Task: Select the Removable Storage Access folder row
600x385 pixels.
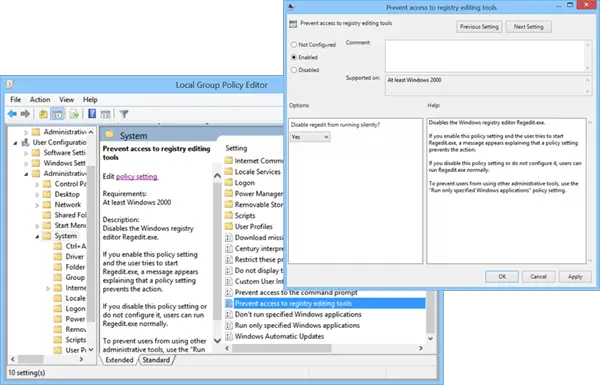Action: [259, 204]
